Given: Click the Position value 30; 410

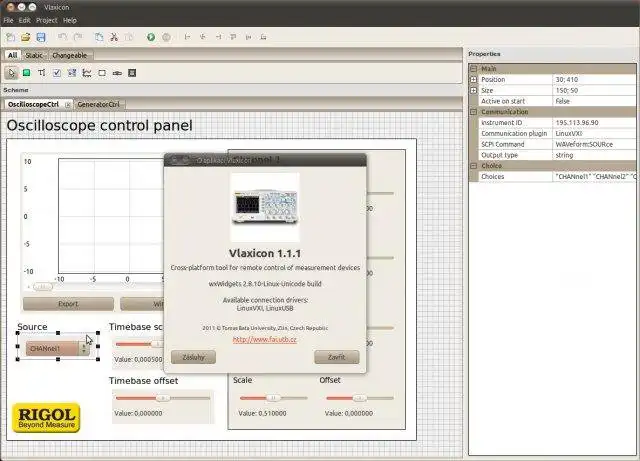Looking at the screenshot, I should coord(594,80).
